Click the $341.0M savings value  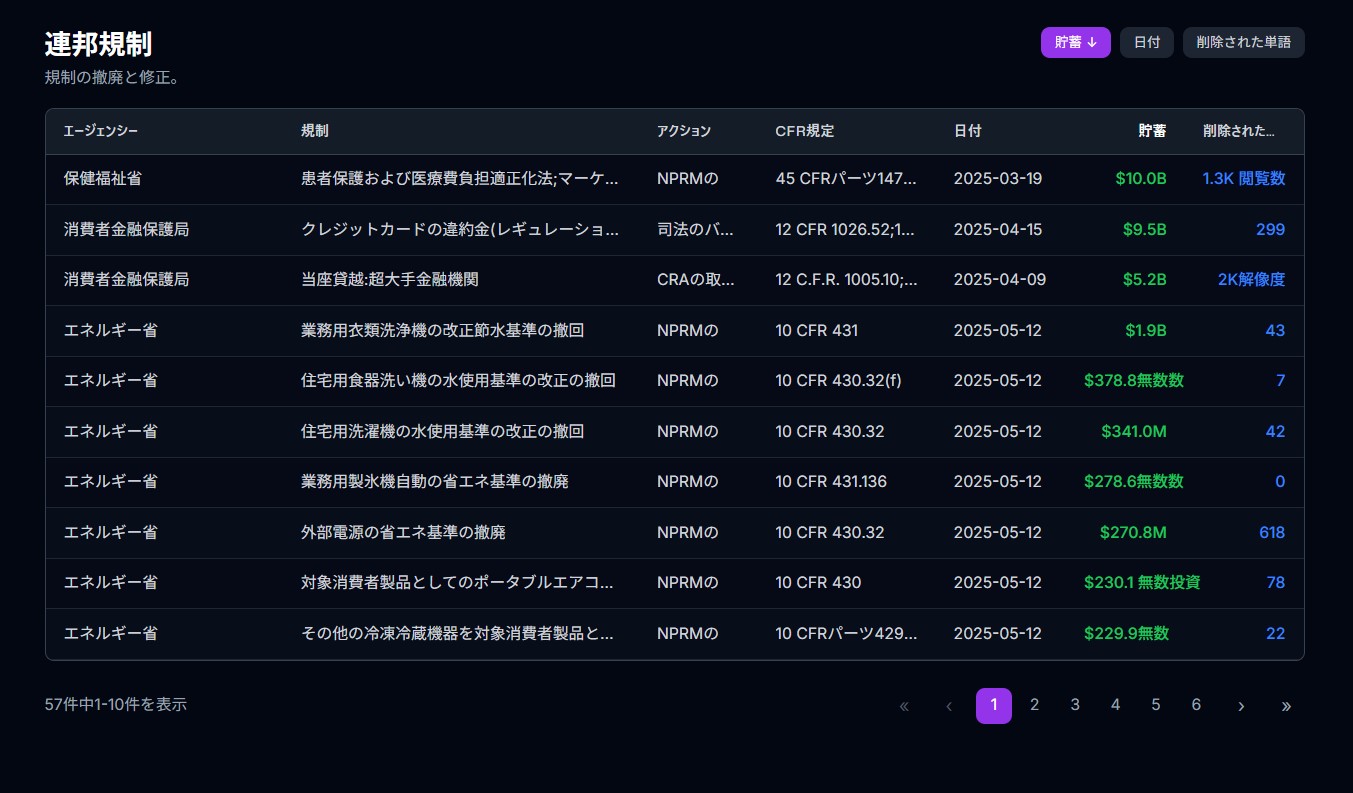click(x=1134, y=431)
